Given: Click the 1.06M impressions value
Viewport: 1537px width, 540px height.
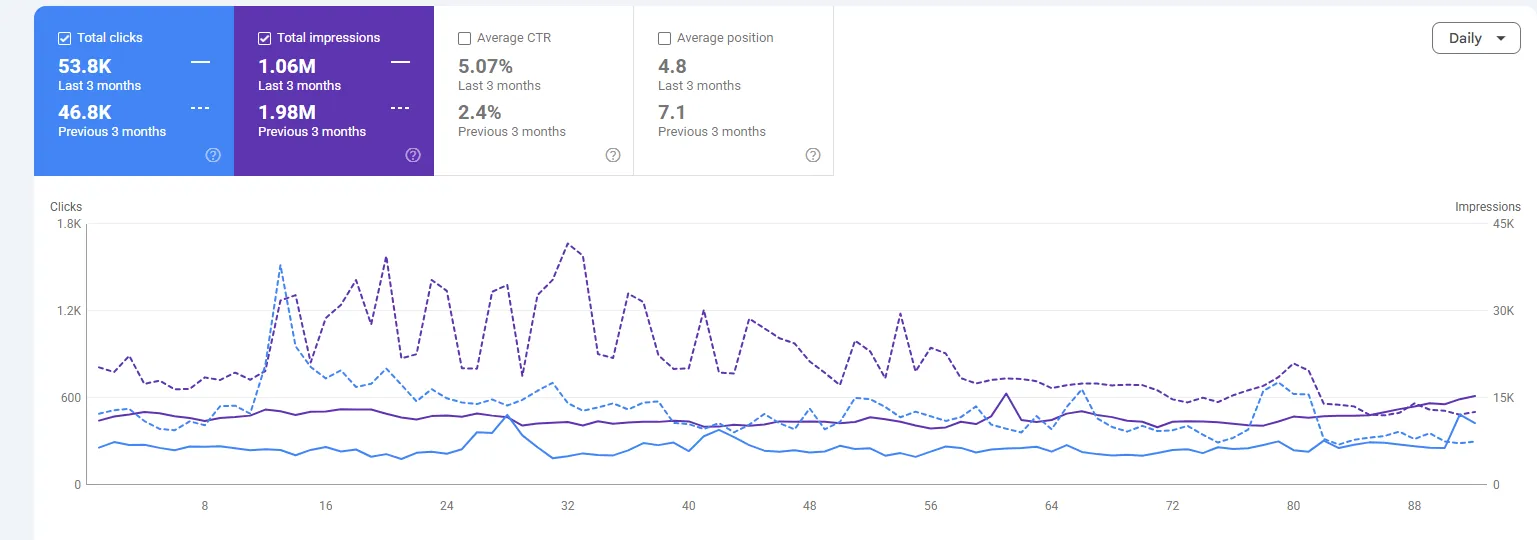Looking at the screenshot, I should pos(287,67).
